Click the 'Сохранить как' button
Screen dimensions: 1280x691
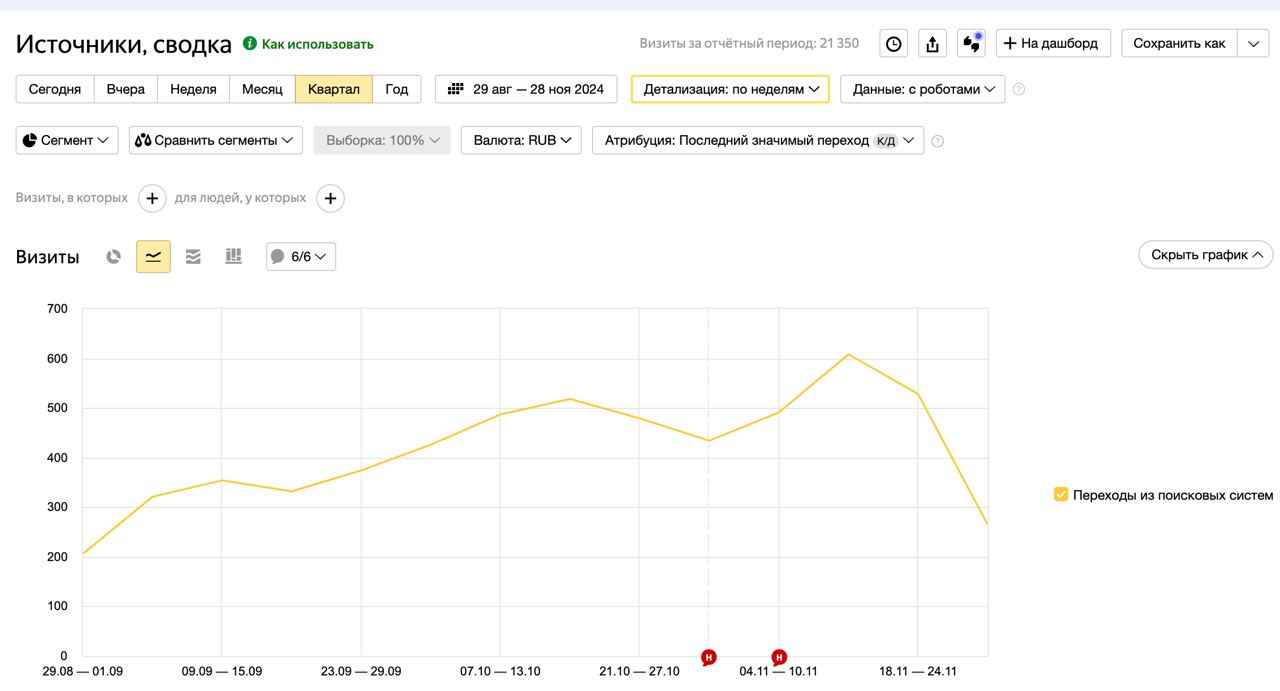1179,43
